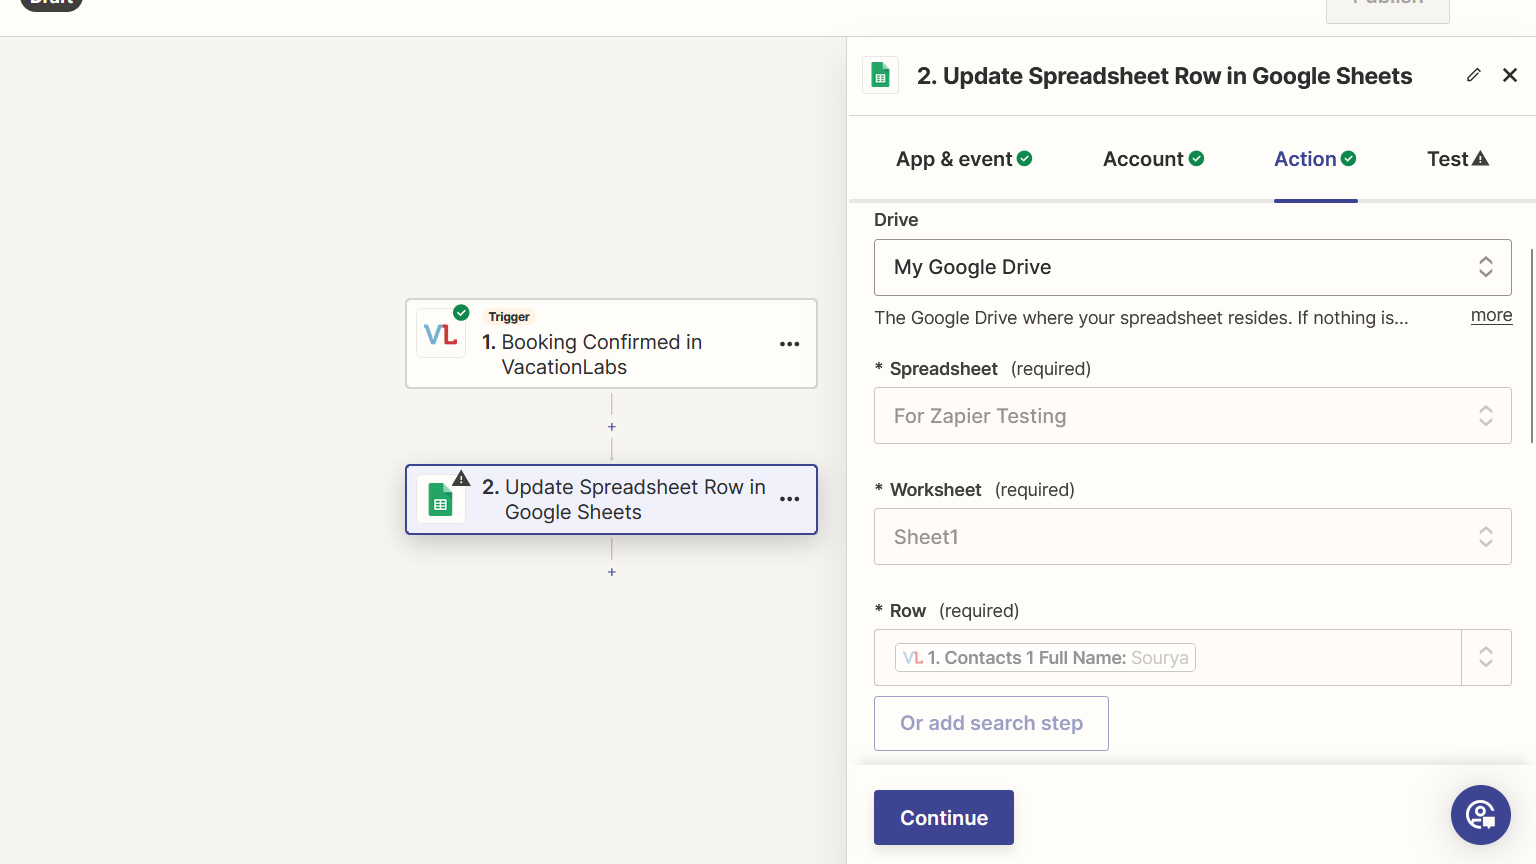The image size is (1536, 864).
Task: Open the Worksheet Sheet1 dropdown
Action: (1192, 537)
